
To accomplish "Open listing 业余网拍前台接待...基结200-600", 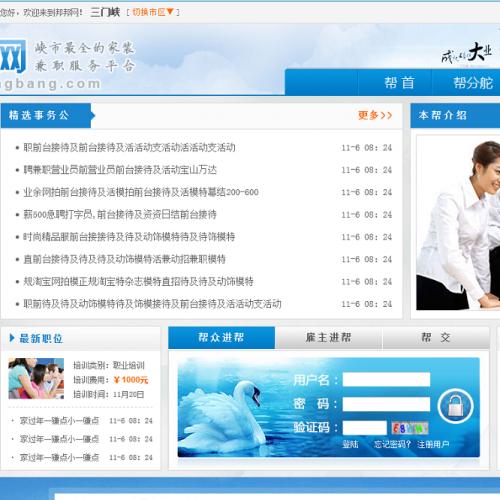I will click(141, 192).
